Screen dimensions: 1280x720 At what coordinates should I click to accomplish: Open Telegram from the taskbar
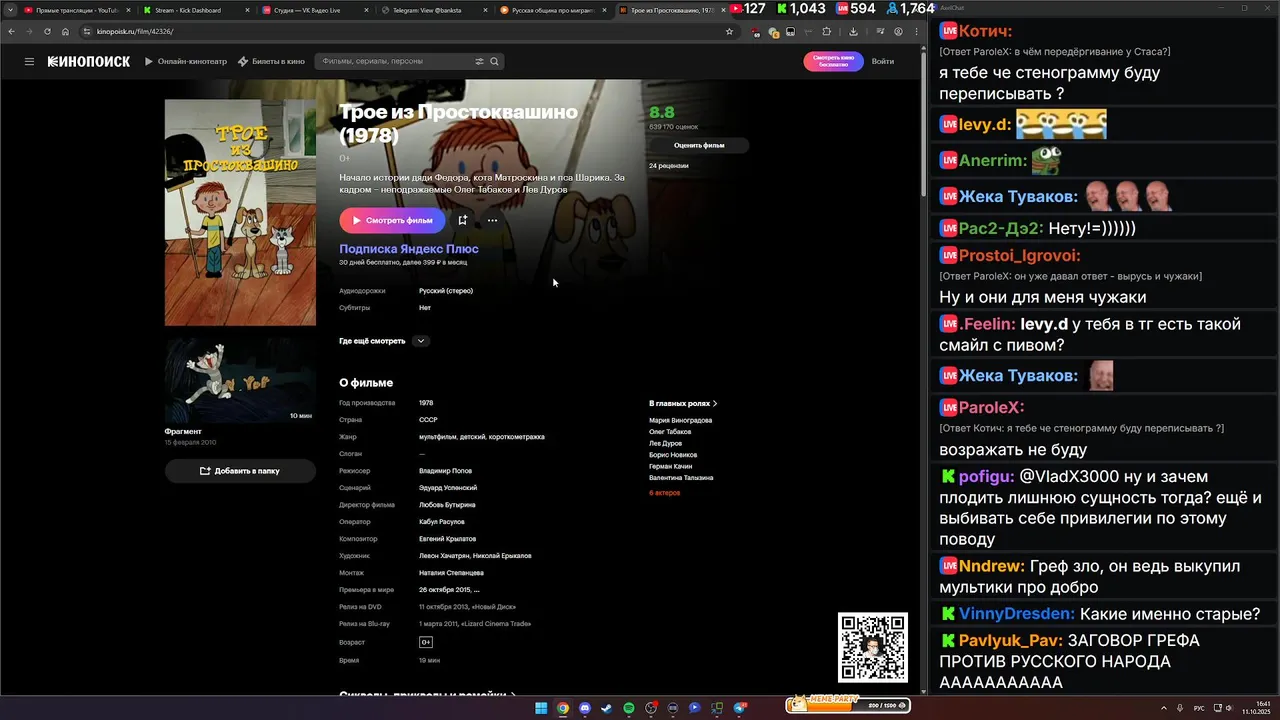(740, 708)
